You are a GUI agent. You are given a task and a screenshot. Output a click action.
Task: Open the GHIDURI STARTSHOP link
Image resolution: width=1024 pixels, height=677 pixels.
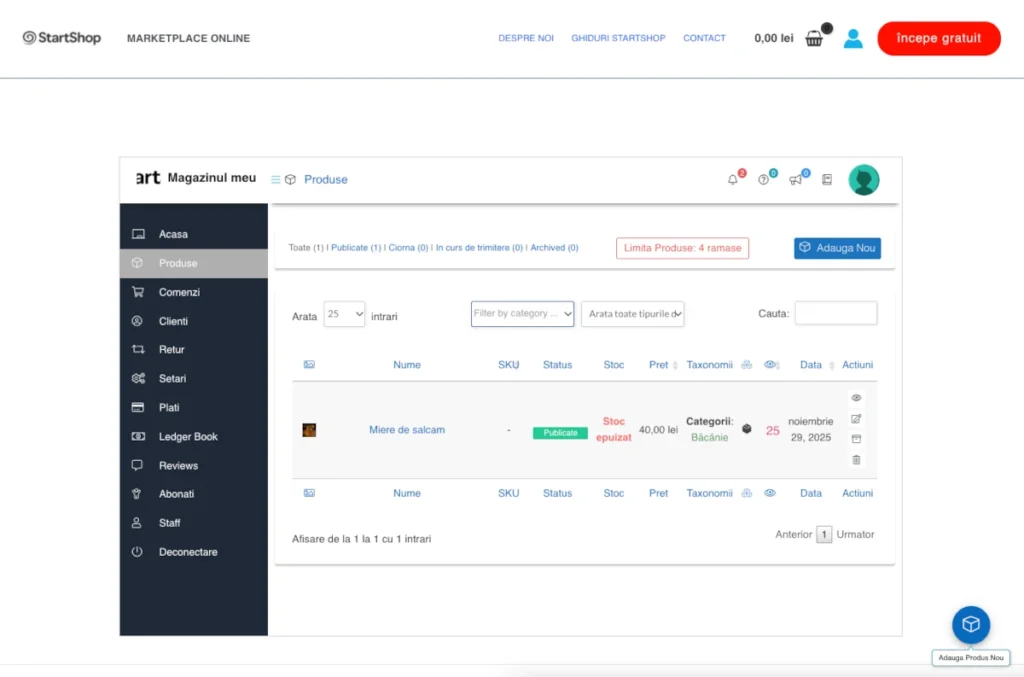point(618,39)
